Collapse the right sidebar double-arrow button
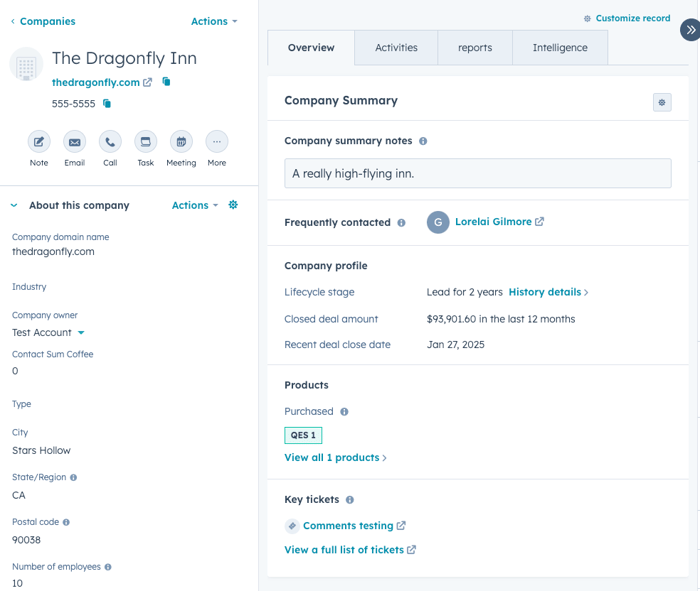 click(x=689, y=30)
